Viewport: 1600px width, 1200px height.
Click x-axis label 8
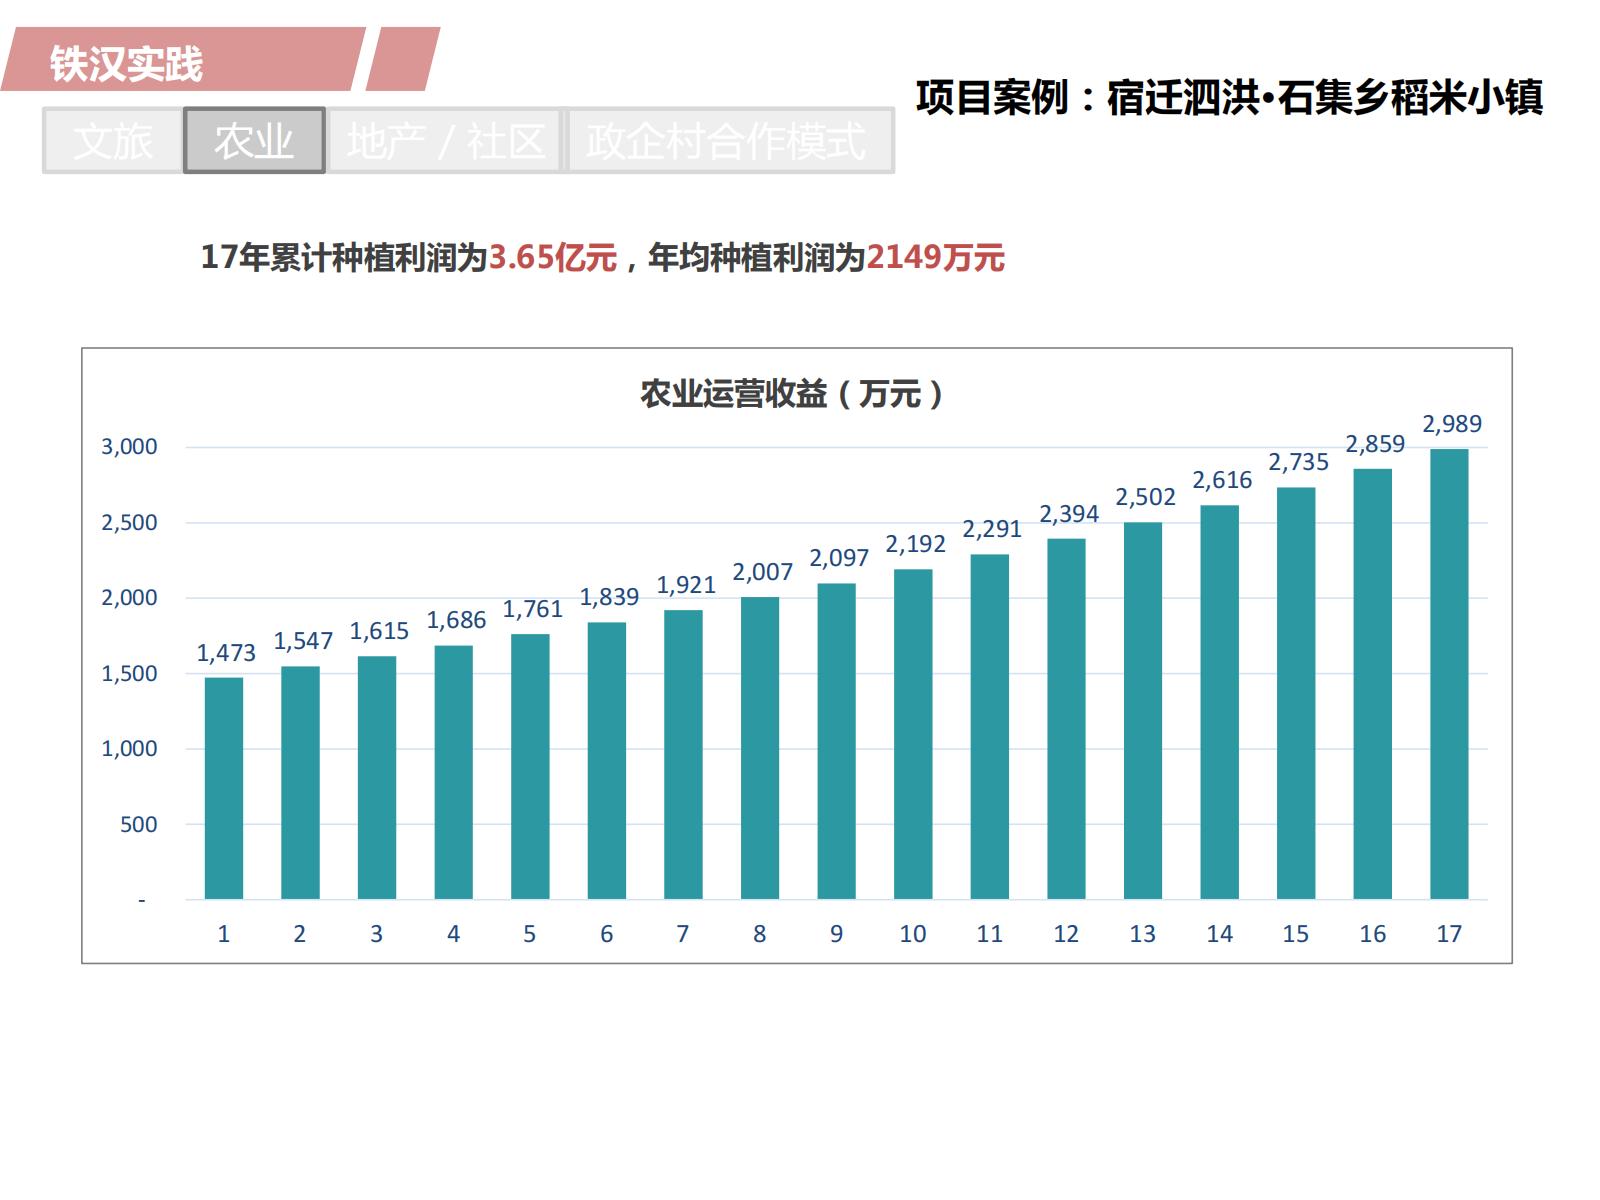point(760,934)
